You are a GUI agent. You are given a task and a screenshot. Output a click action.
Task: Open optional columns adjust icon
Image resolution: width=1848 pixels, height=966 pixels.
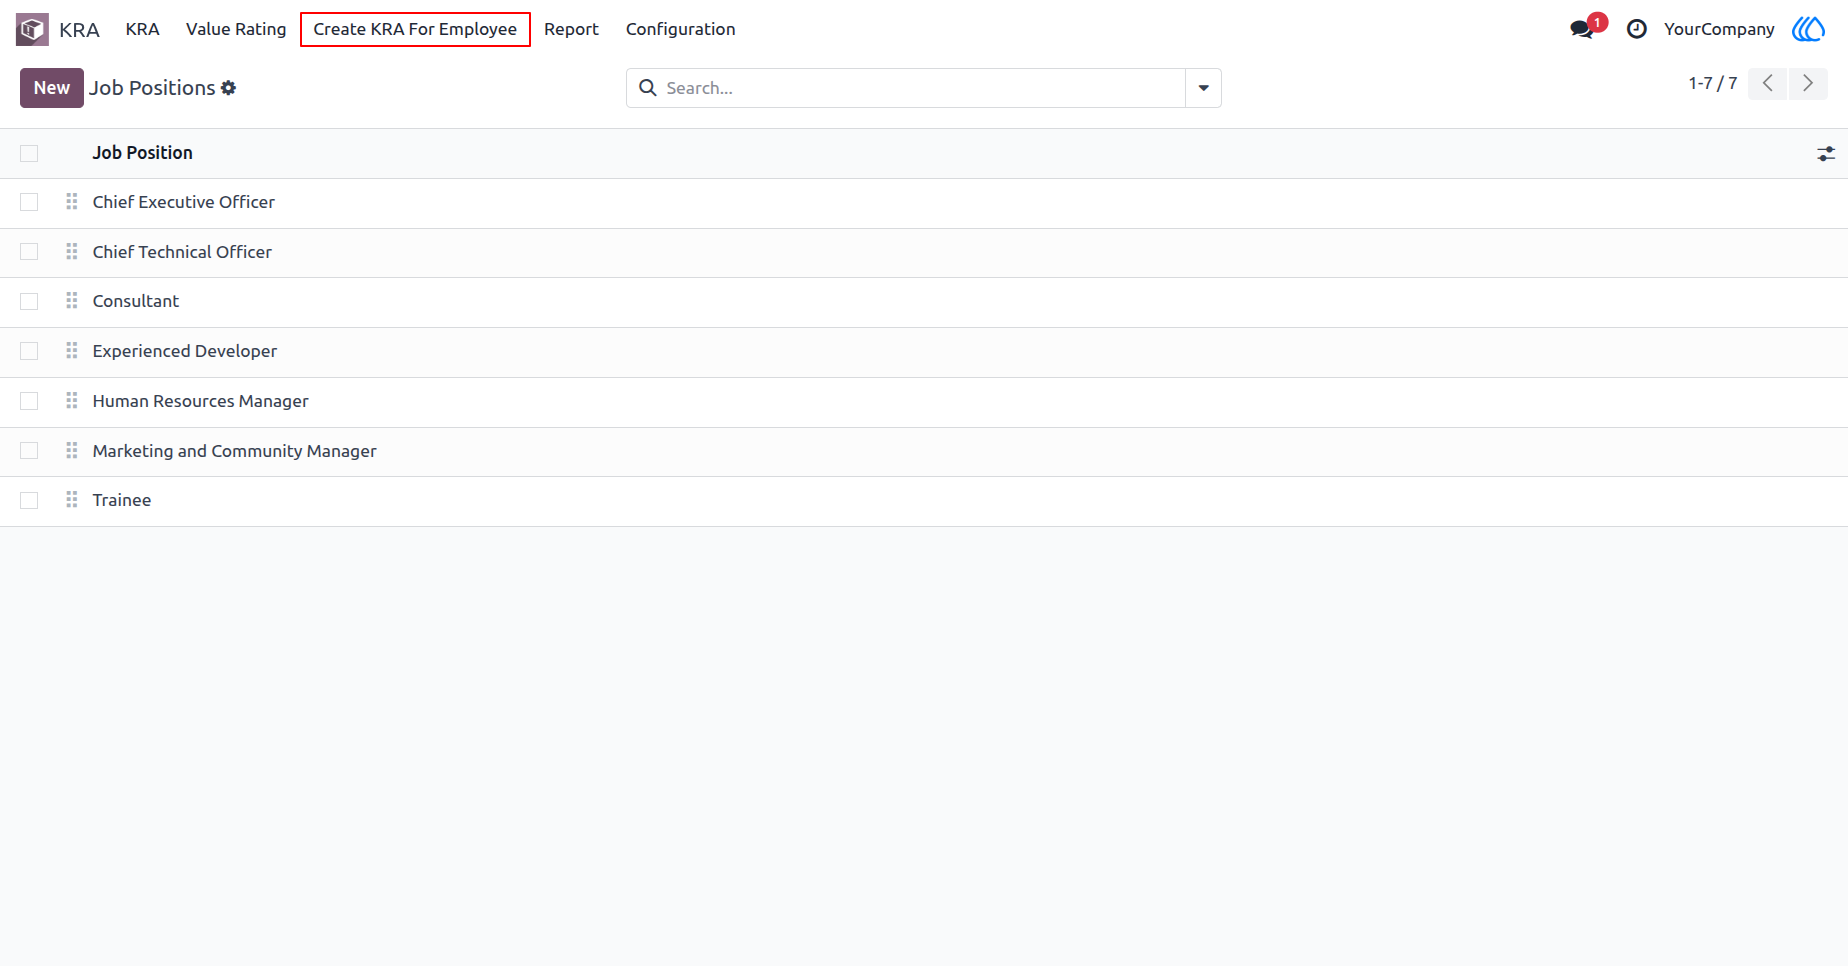coord(1826,153)
